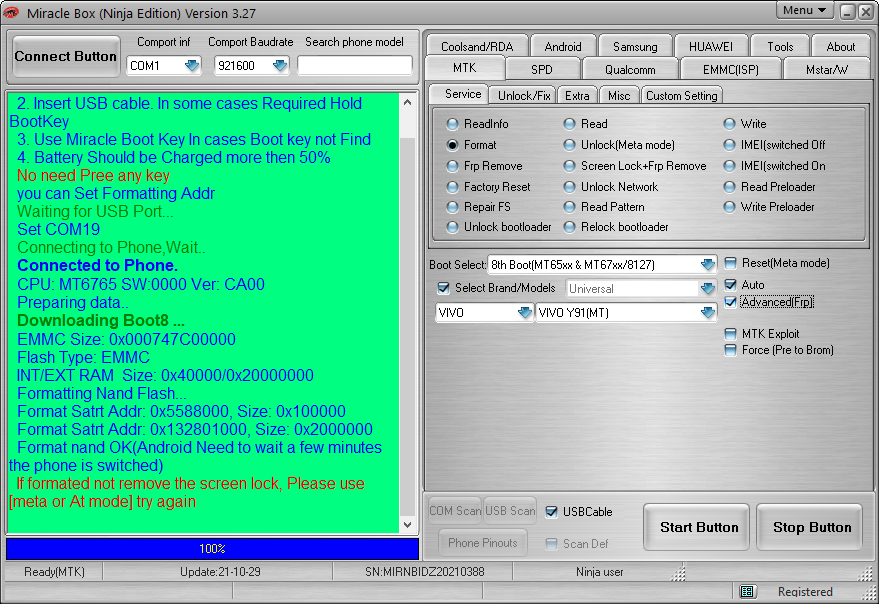Click the Start Button

(698, 527)
